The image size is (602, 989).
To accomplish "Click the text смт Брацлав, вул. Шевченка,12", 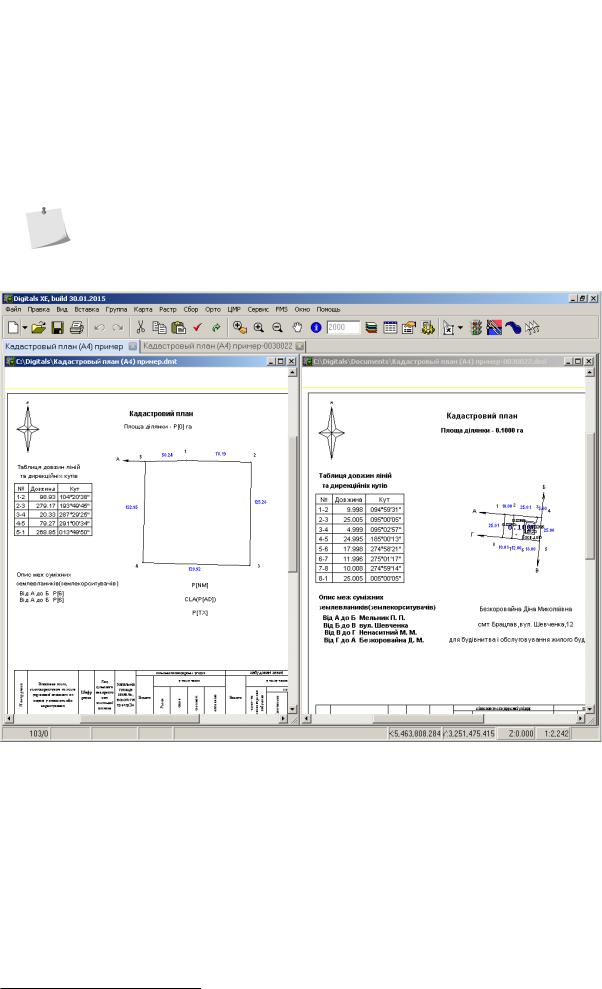I will [525, 624].
